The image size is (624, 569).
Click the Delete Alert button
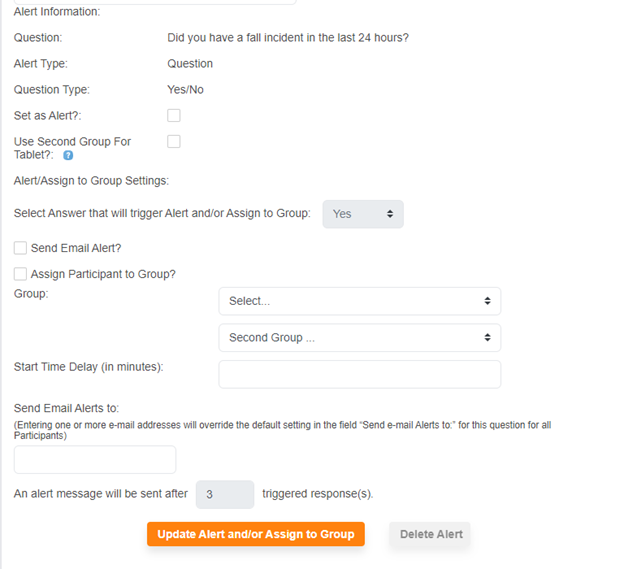[431, 534]
